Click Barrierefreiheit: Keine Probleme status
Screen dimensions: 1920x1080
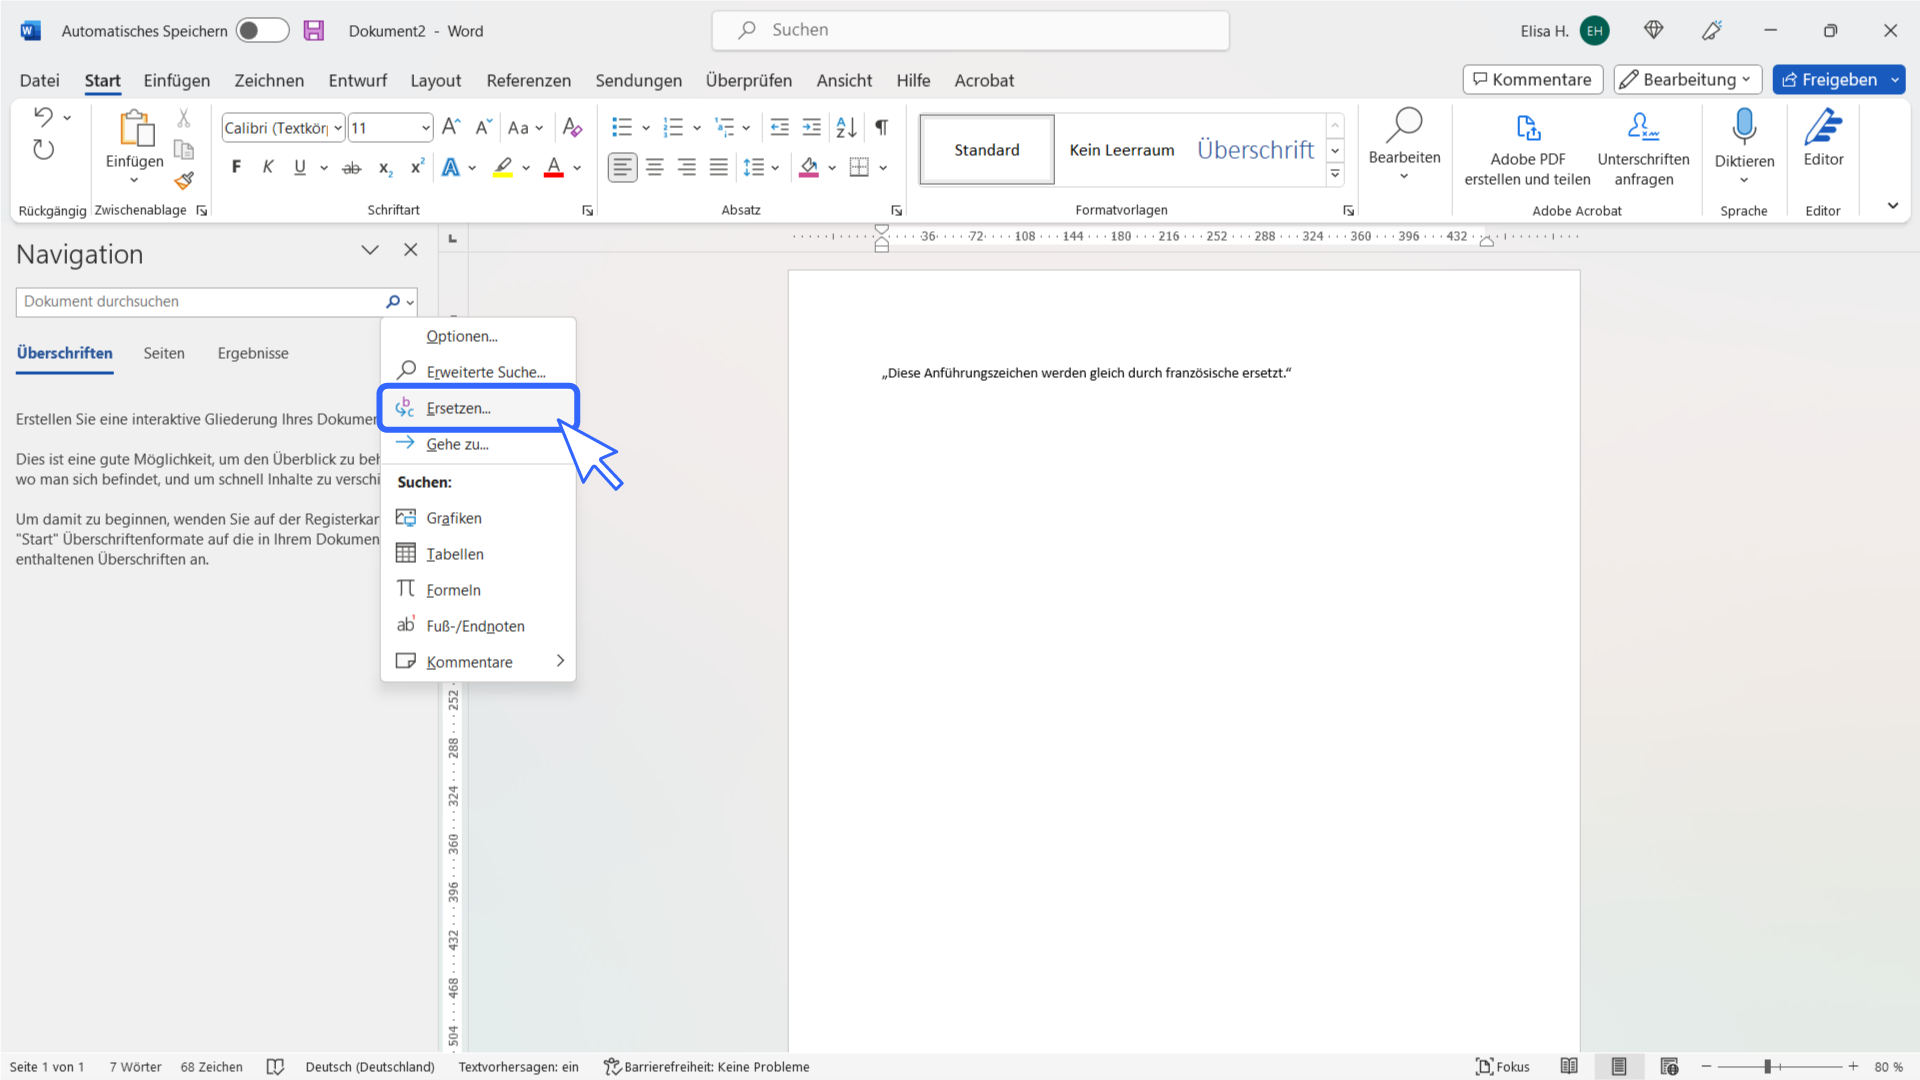(706, 1066)
